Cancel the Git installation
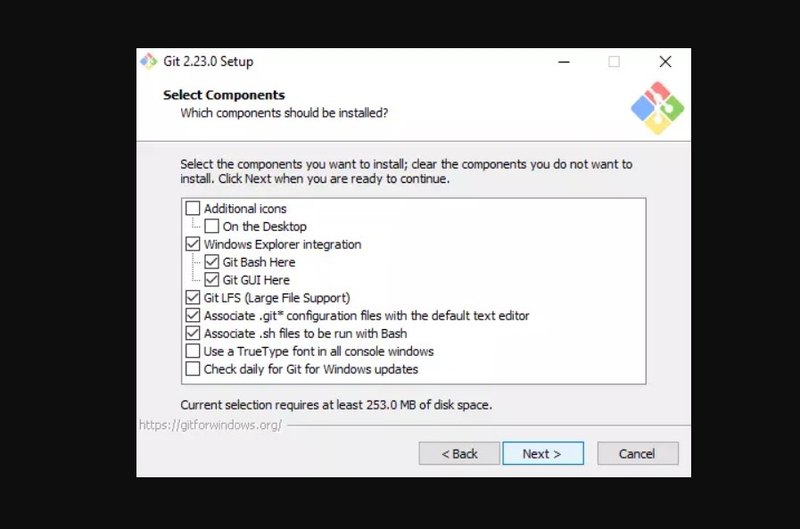The image size is (800, 529). pos(638,454)
